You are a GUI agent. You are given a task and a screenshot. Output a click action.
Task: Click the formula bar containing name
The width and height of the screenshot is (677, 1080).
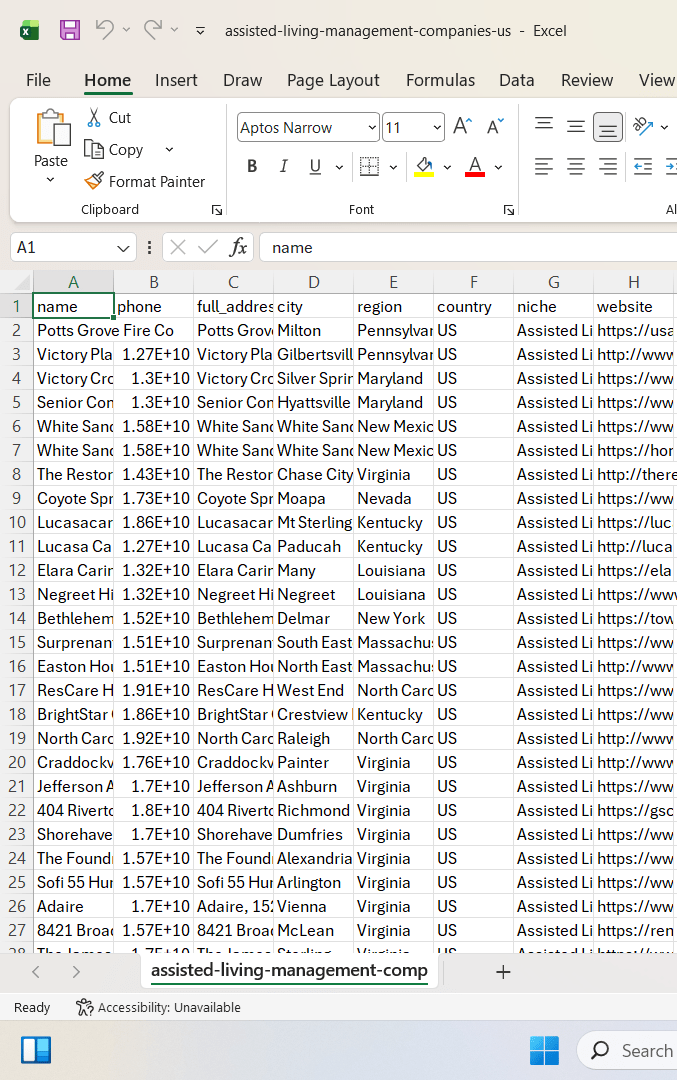468,247
